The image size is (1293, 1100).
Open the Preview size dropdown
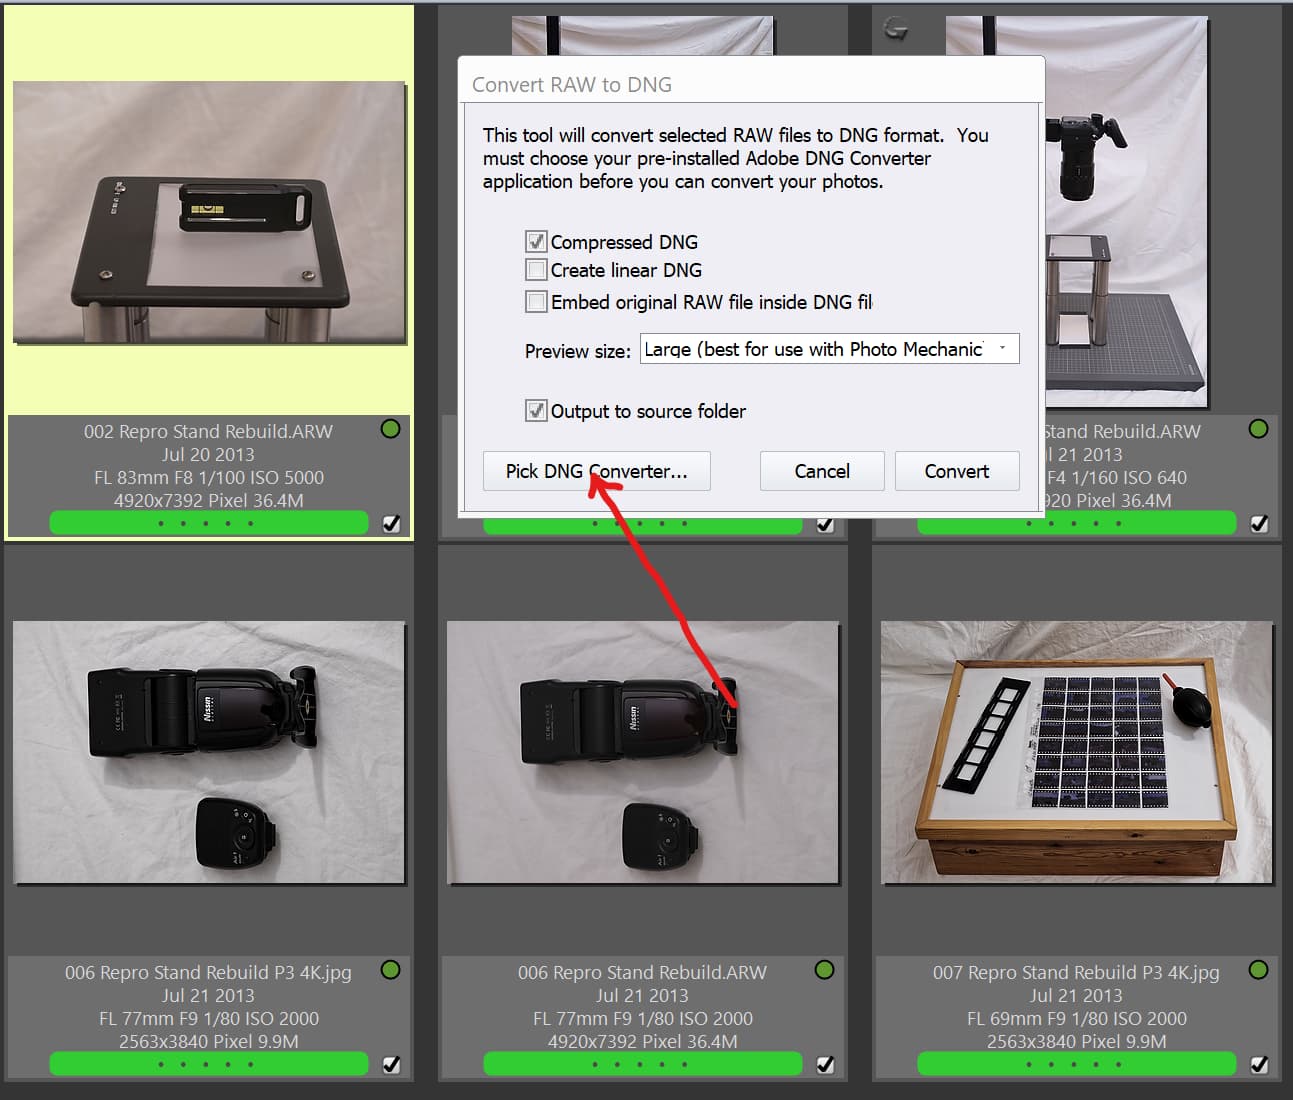(829, 349)
